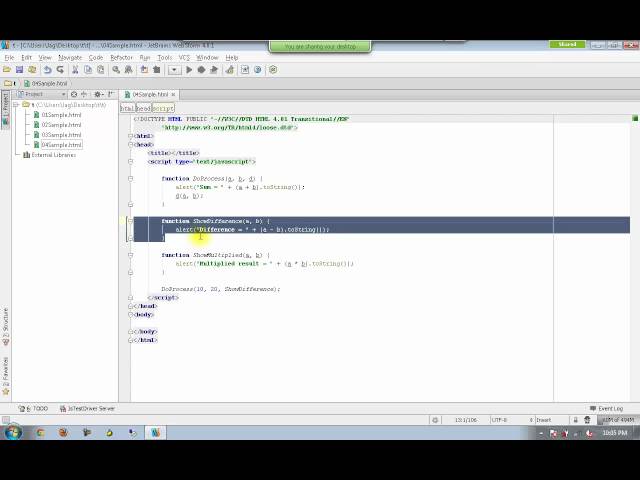Click the Debug icon in toolbar
This screenshot has width=640, height=480.
pos(201,70)
